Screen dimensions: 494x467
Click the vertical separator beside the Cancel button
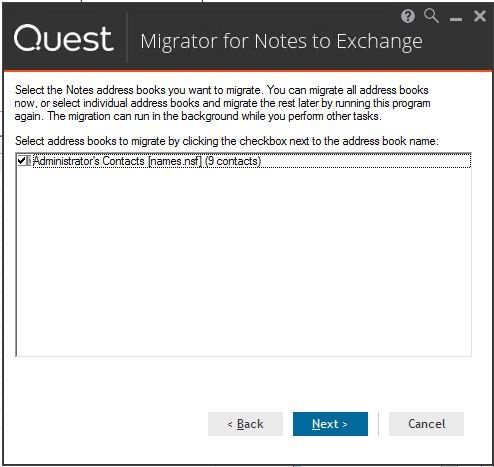pos(378,424)
